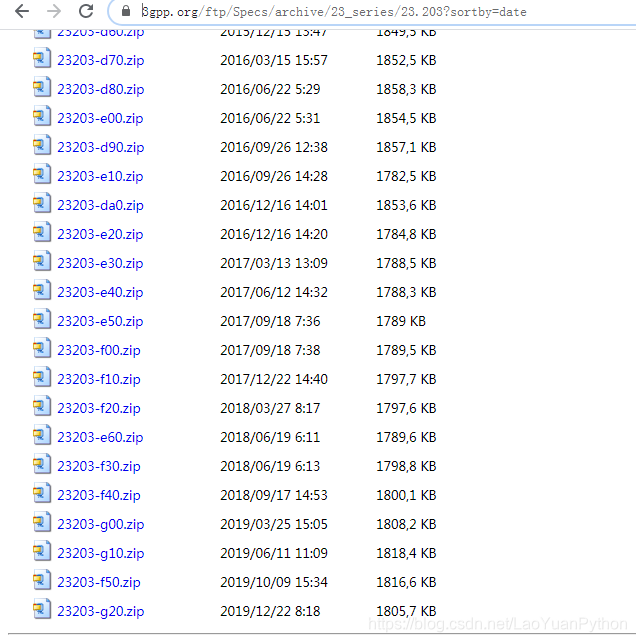This screenshot has height=642, width=636.
Task: Click the 23203-g20.zip link
Action: (x=101, y=611)
